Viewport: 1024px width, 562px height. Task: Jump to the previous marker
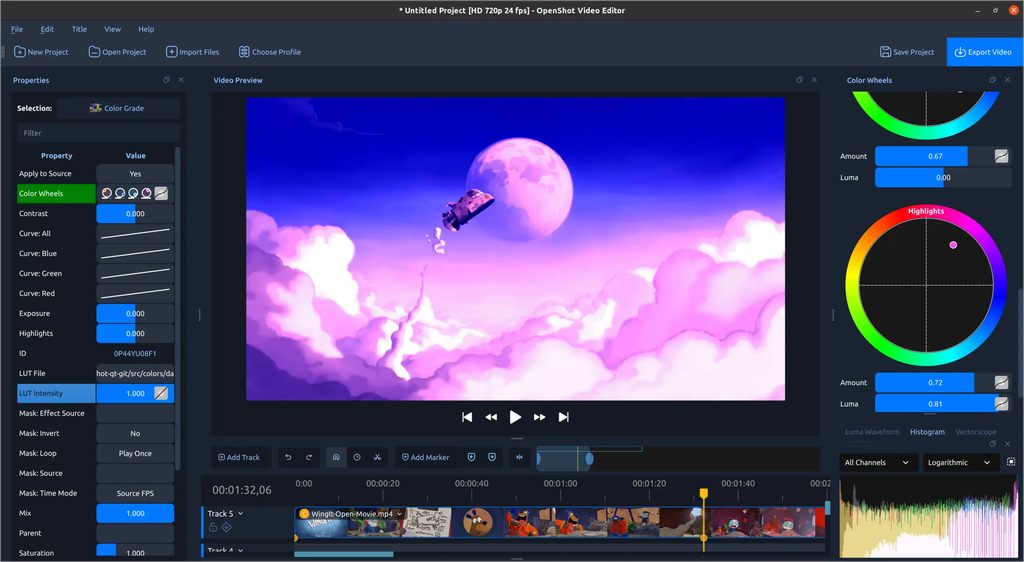[x=472, y=458]
